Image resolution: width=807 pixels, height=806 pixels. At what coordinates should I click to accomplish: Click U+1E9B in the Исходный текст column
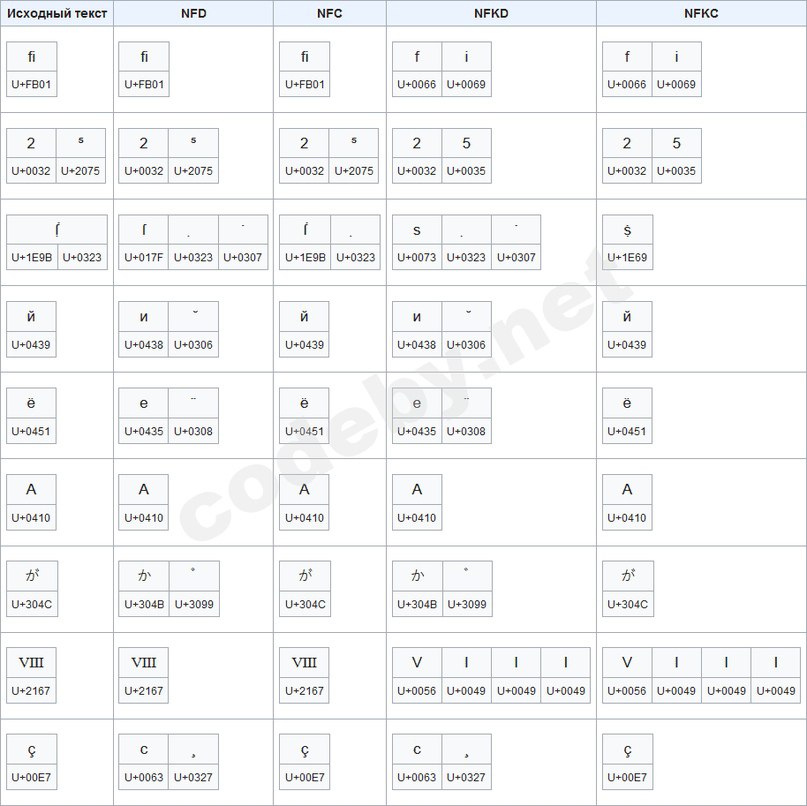[32, 257]
